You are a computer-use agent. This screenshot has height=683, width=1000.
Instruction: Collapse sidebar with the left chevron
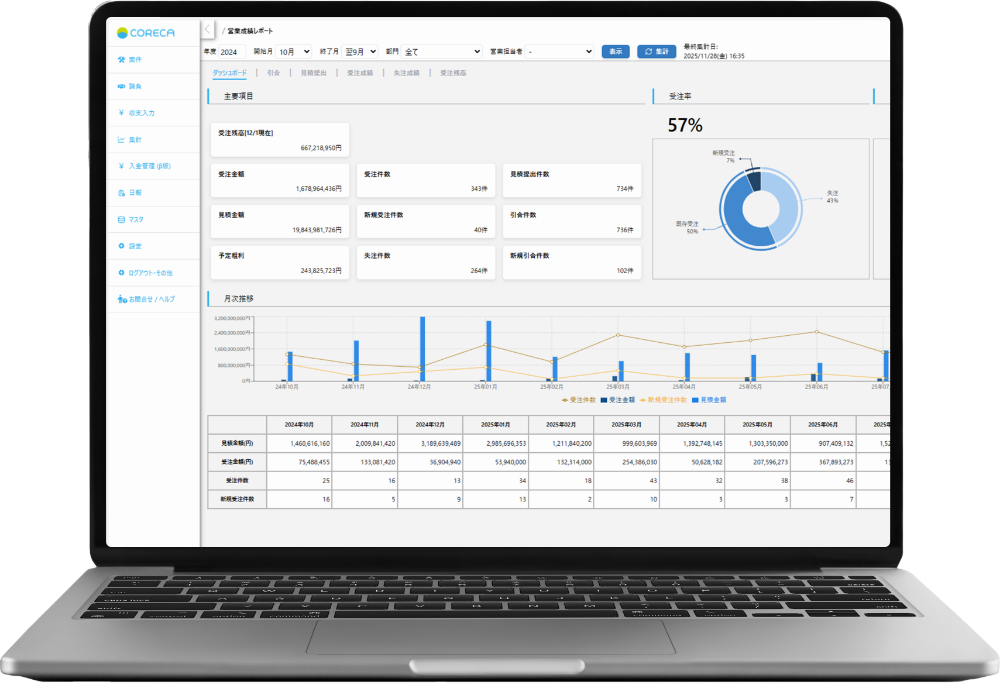point(208,31)
